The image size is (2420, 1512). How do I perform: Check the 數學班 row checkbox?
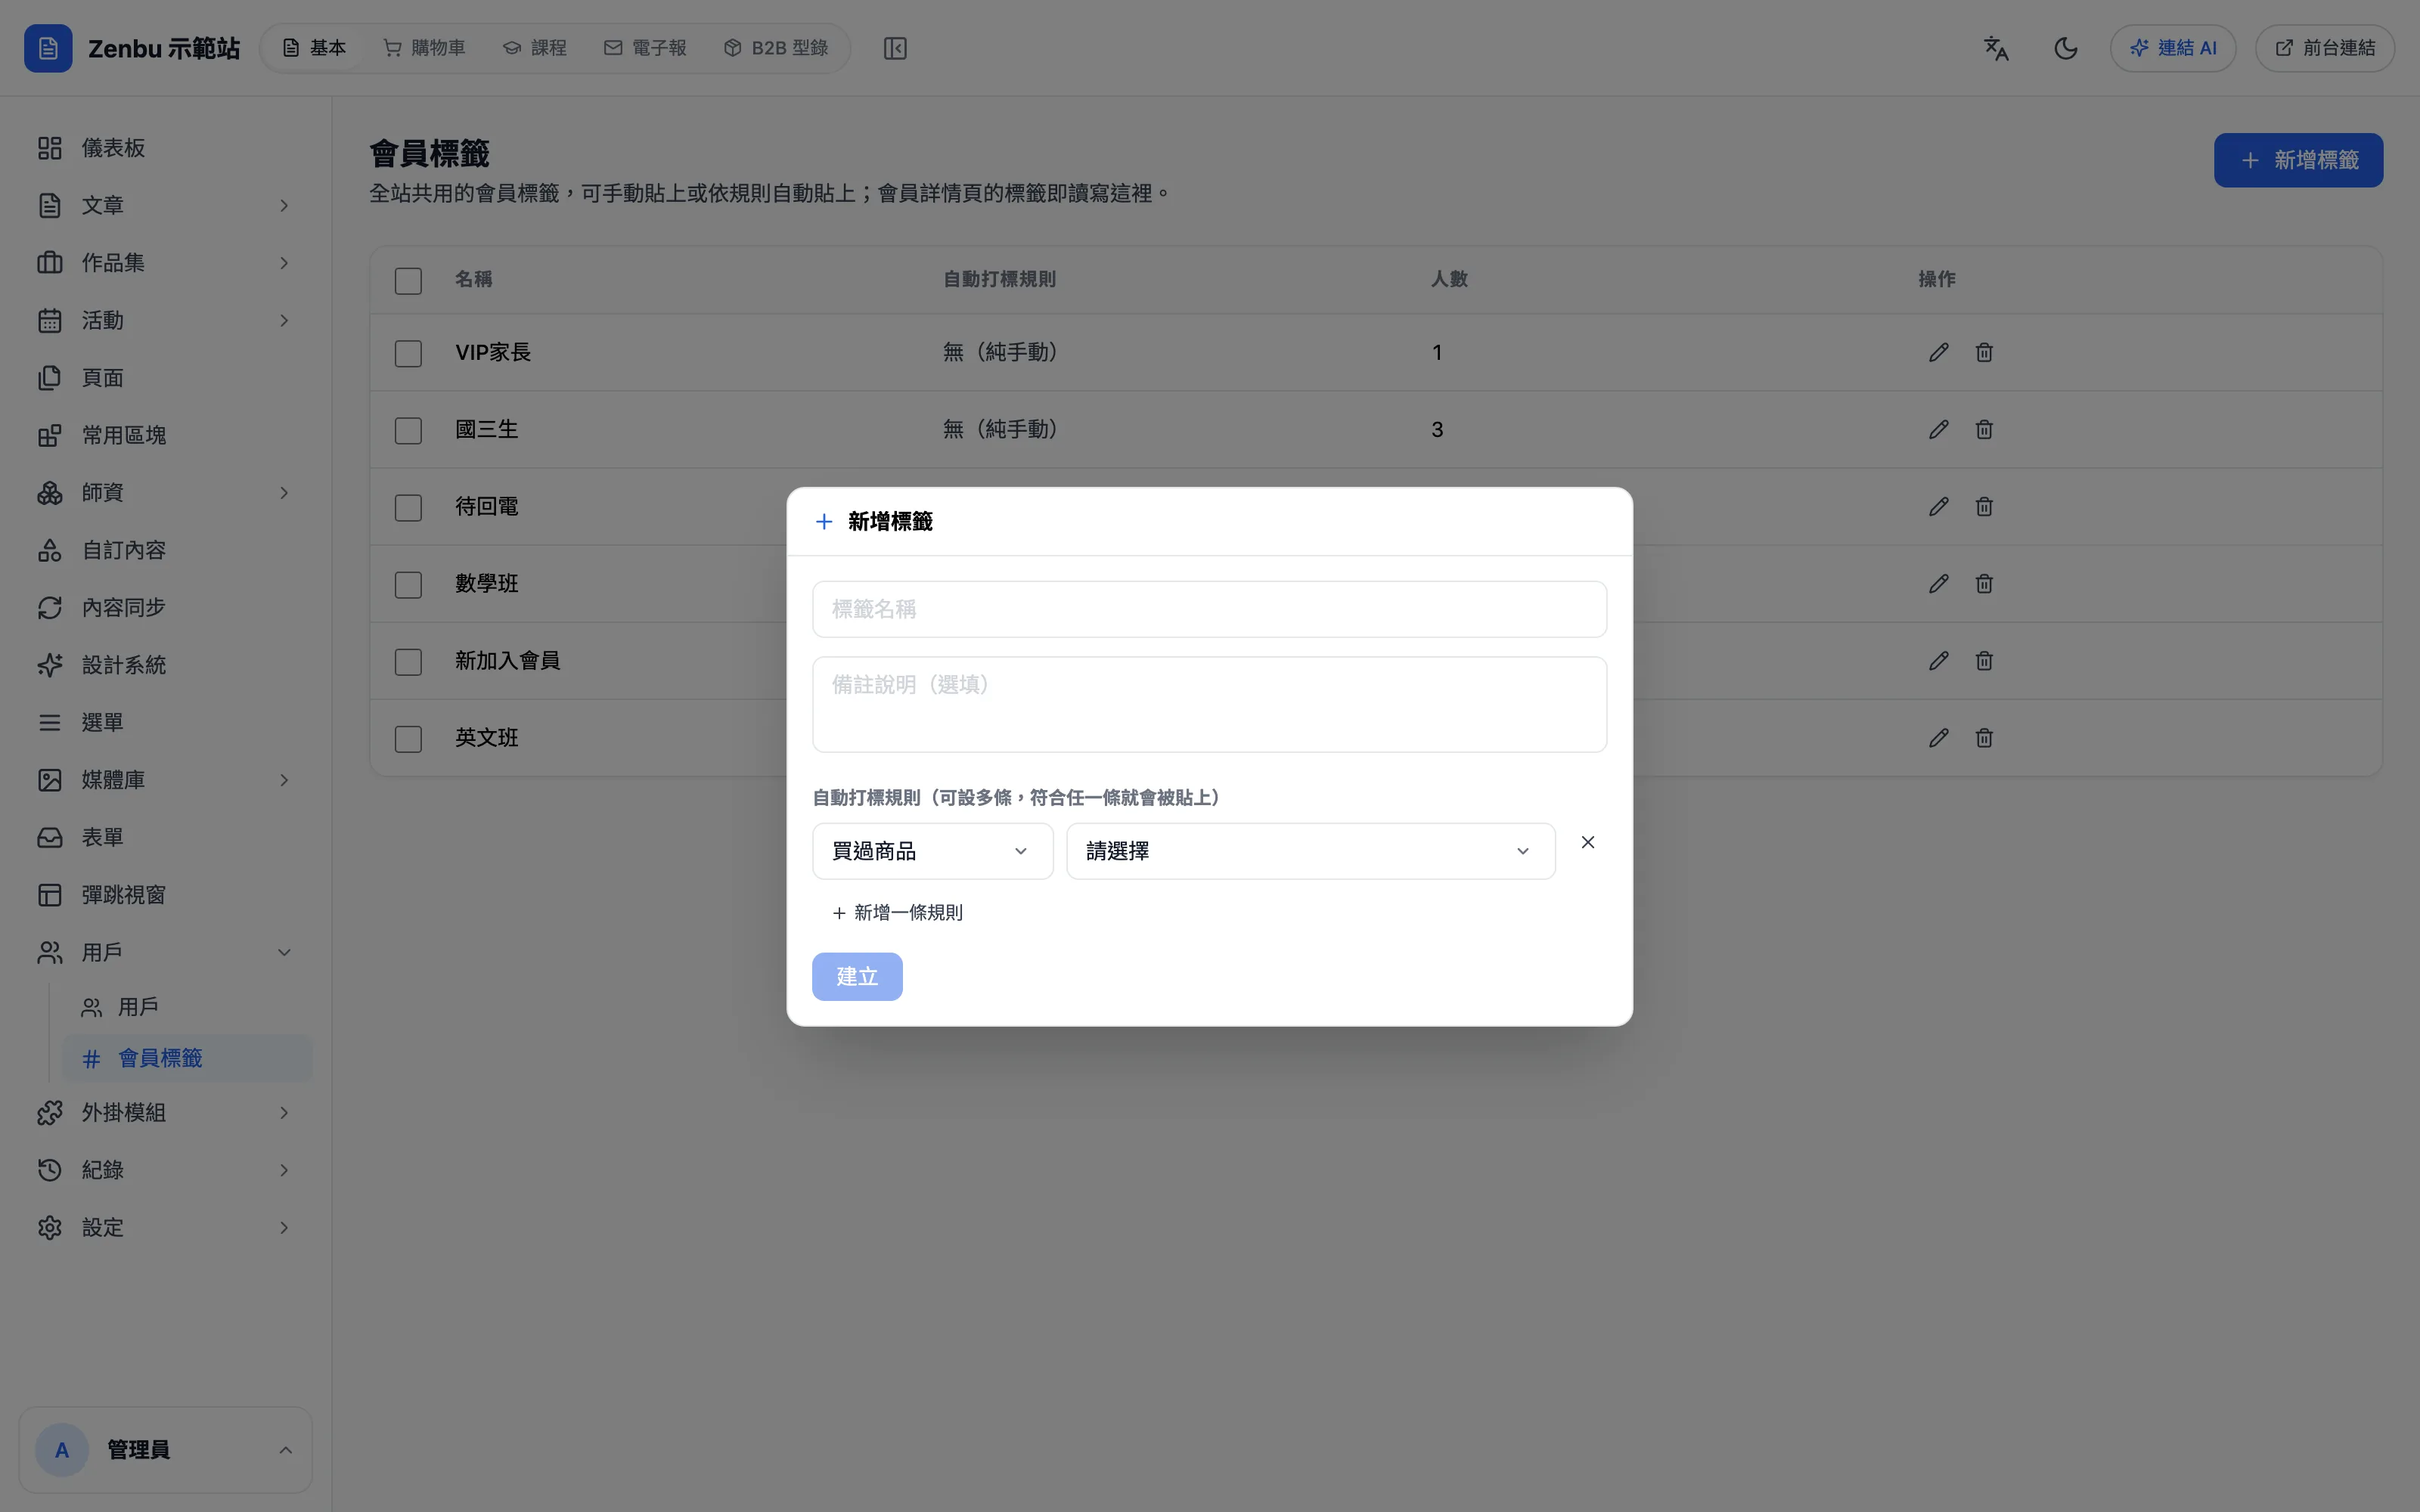coord(408,584)
